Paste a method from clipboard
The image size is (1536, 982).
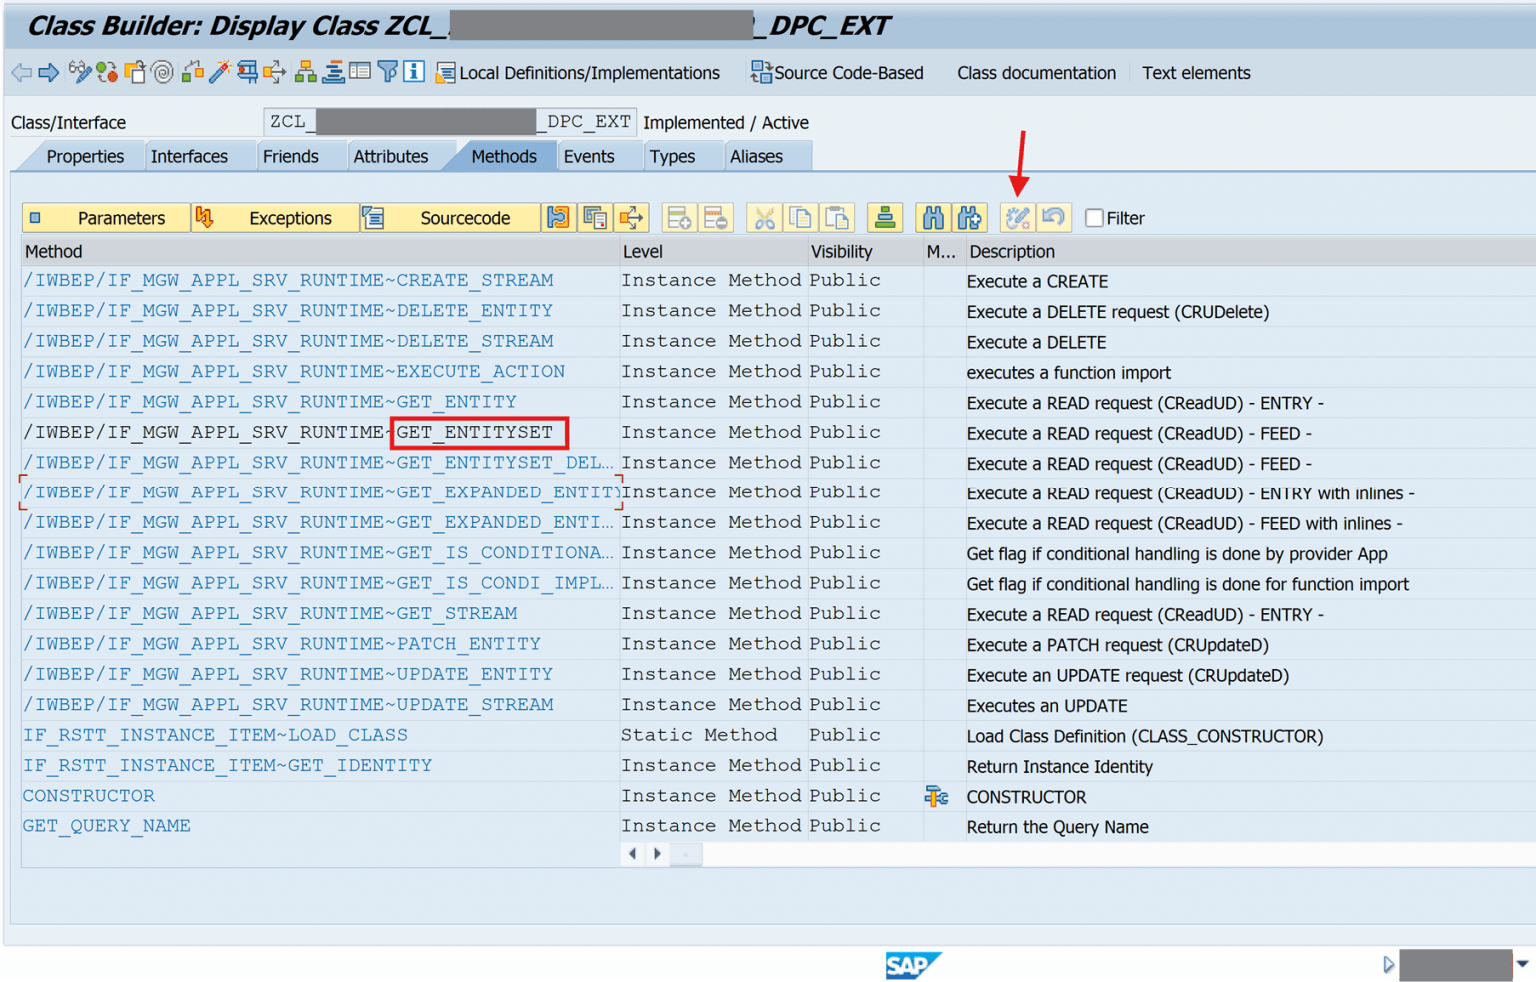click(x=837, y=217)
